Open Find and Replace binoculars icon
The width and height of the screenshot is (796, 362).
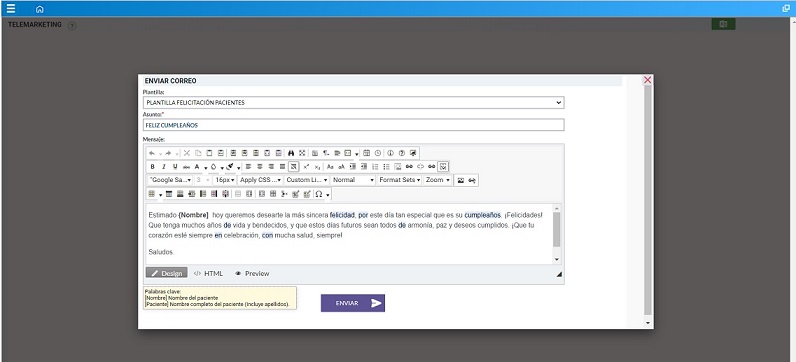291,153
